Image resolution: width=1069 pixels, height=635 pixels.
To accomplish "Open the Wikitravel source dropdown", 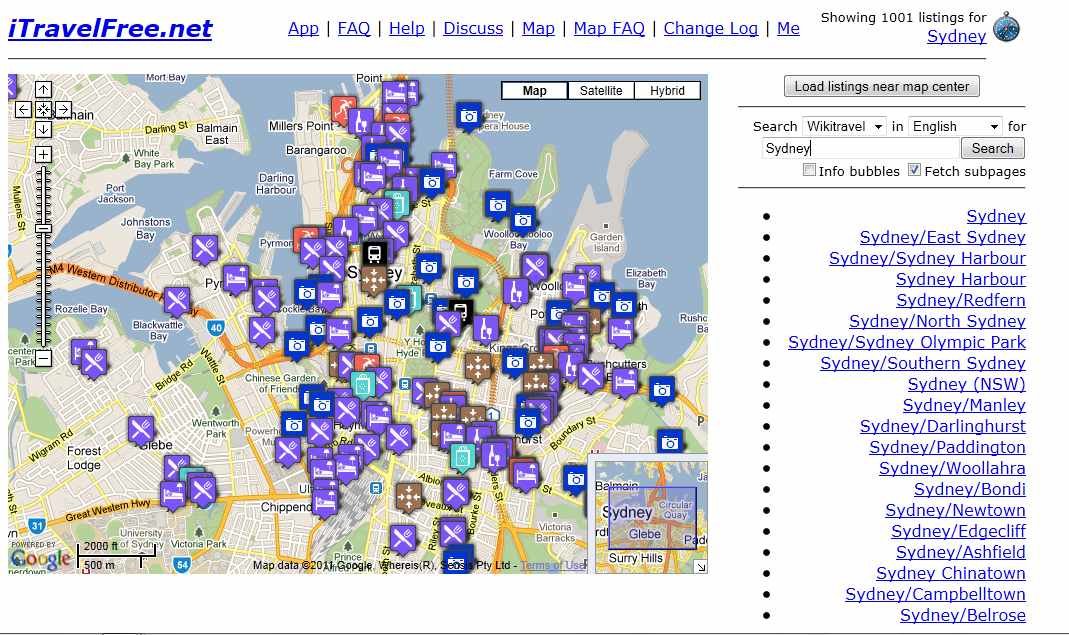I will (844, 126).
